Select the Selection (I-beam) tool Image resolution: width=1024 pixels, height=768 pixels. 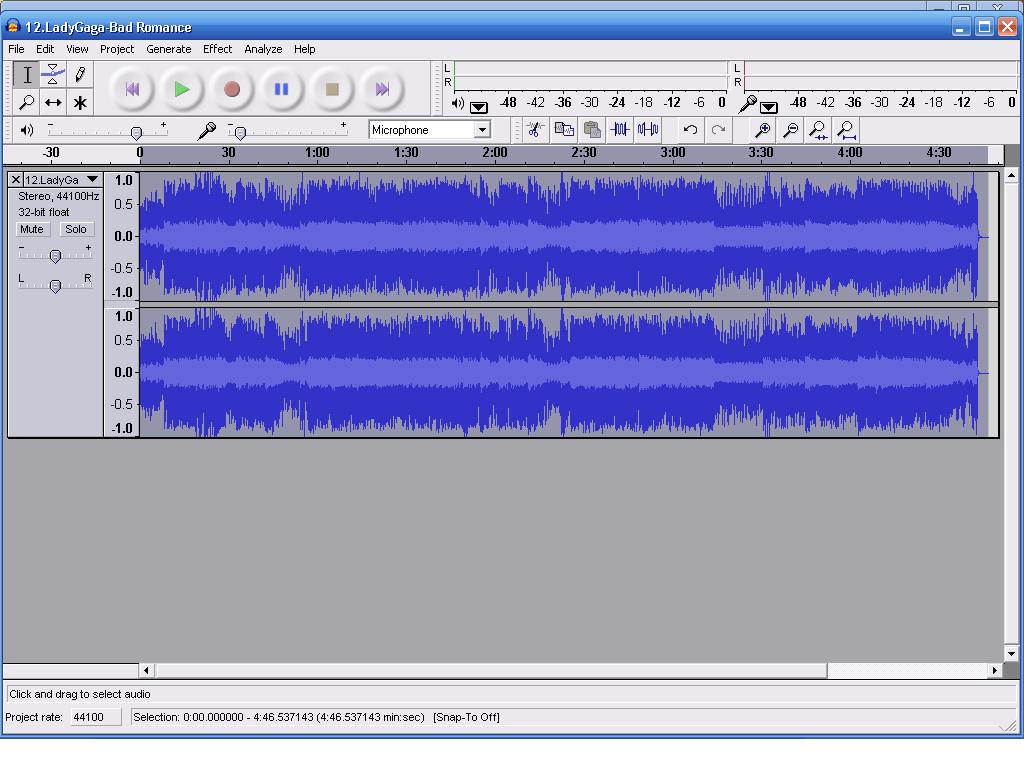[27, 74]
